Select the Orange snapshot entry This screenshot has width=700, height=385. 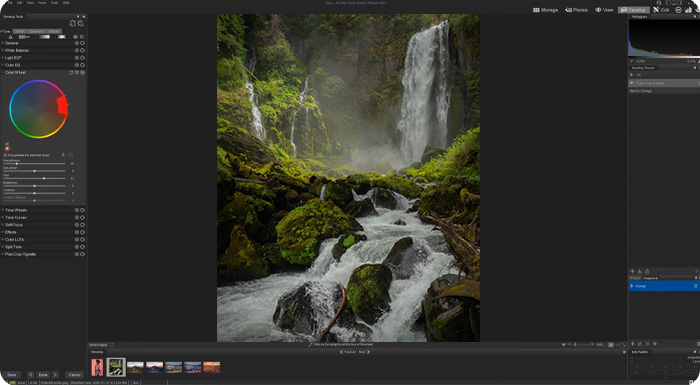point(664,286)
